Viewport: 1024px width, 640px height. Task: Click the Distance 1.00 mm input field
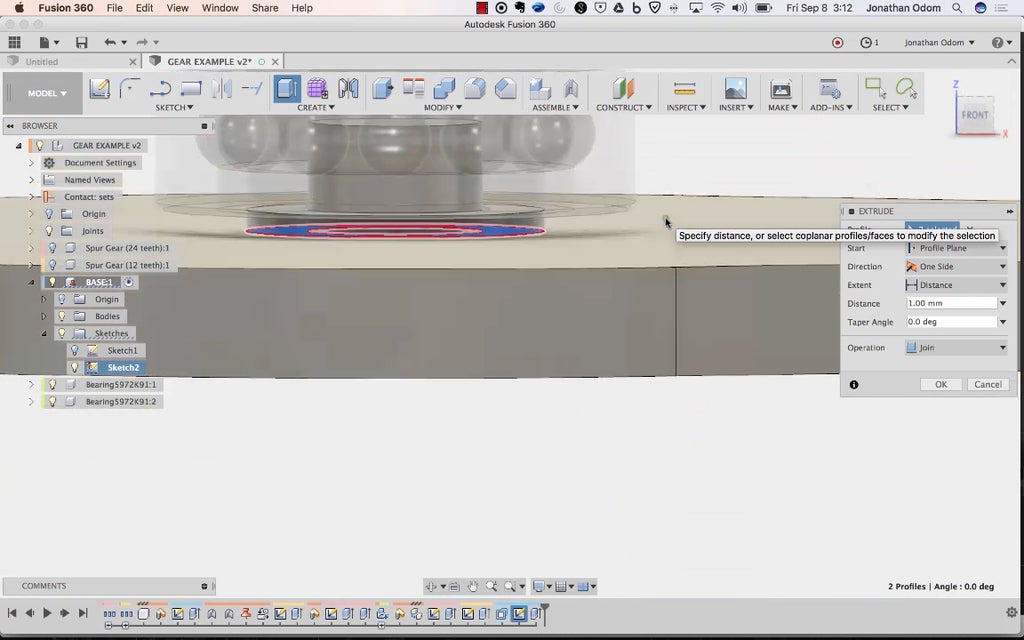click(952, 303)
